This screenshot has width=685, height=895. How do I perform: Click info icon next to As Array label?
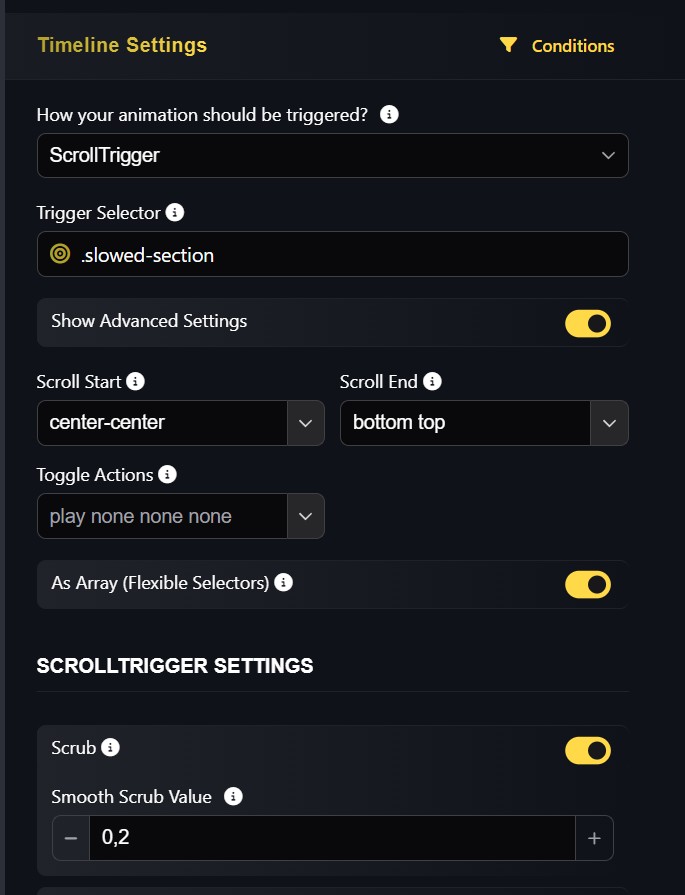click(x=284, y=582)
